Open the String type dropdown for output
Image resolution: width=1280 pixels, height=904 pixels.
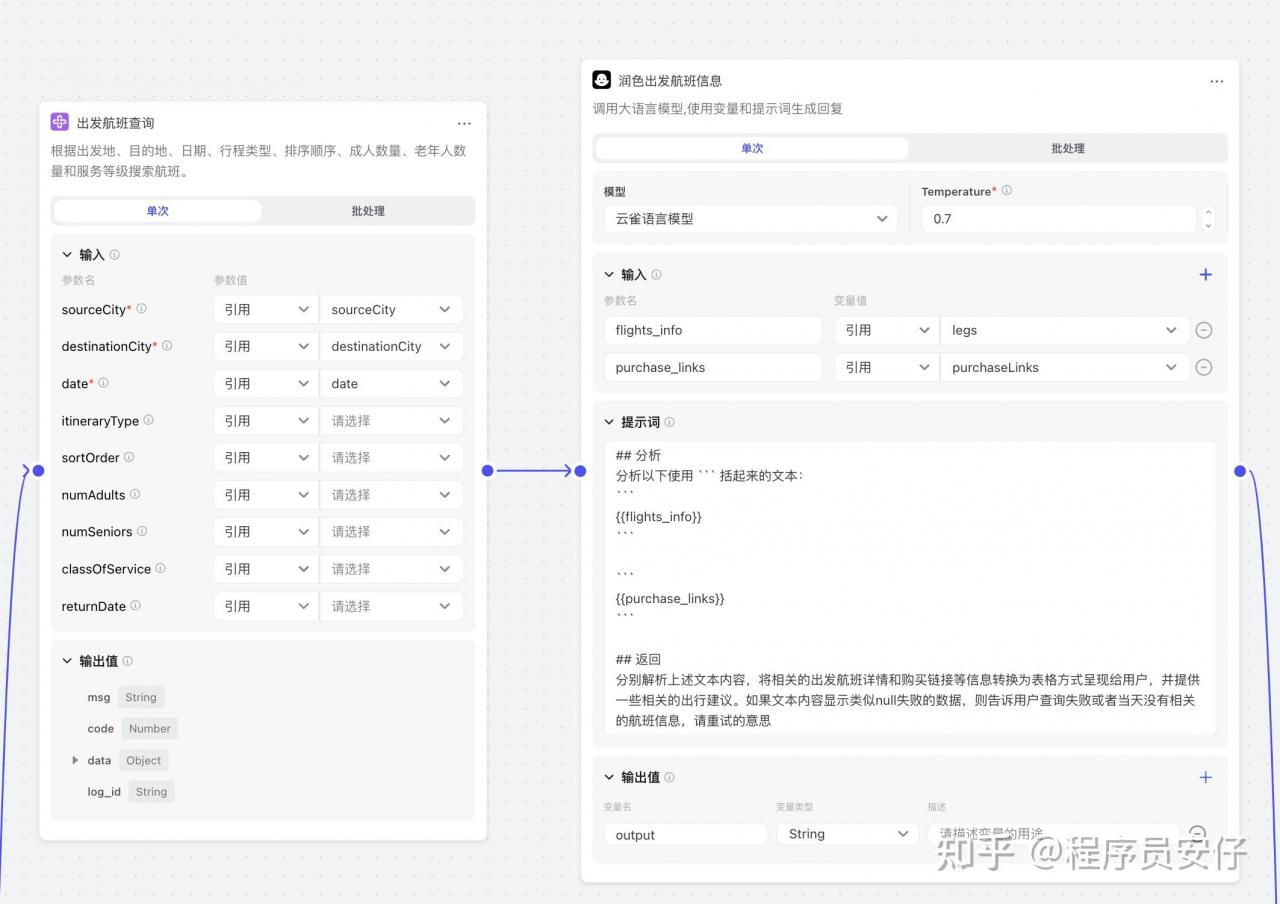pos(848,834)
